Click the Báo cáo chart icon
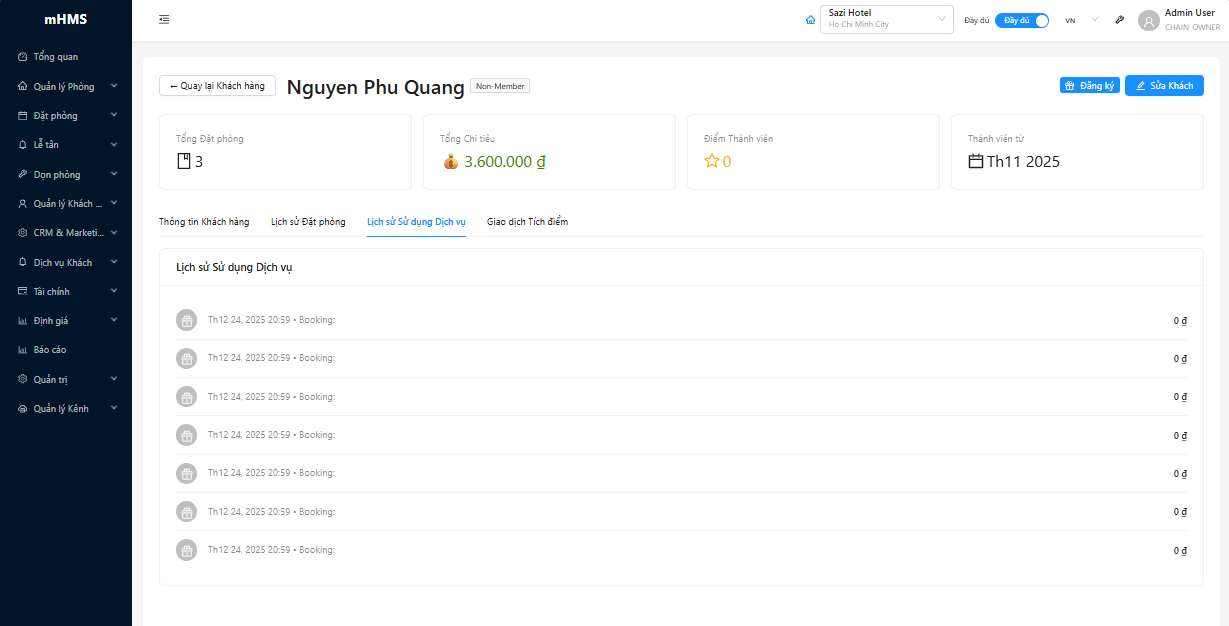The height and width of the screenshot is (626, 1229). tap(23, 350)
